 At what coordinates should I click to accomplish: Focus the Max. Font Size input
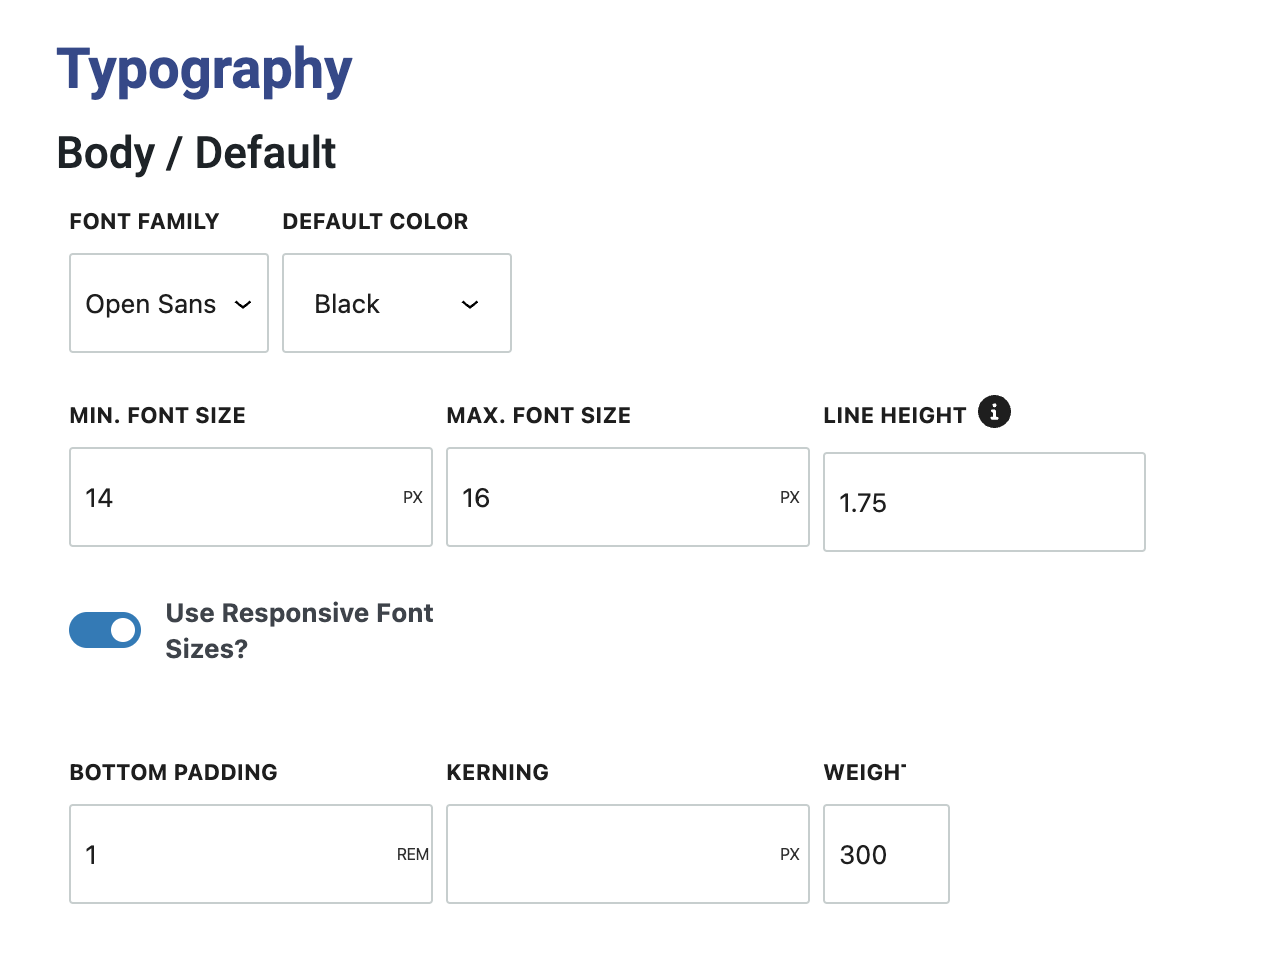610,497
